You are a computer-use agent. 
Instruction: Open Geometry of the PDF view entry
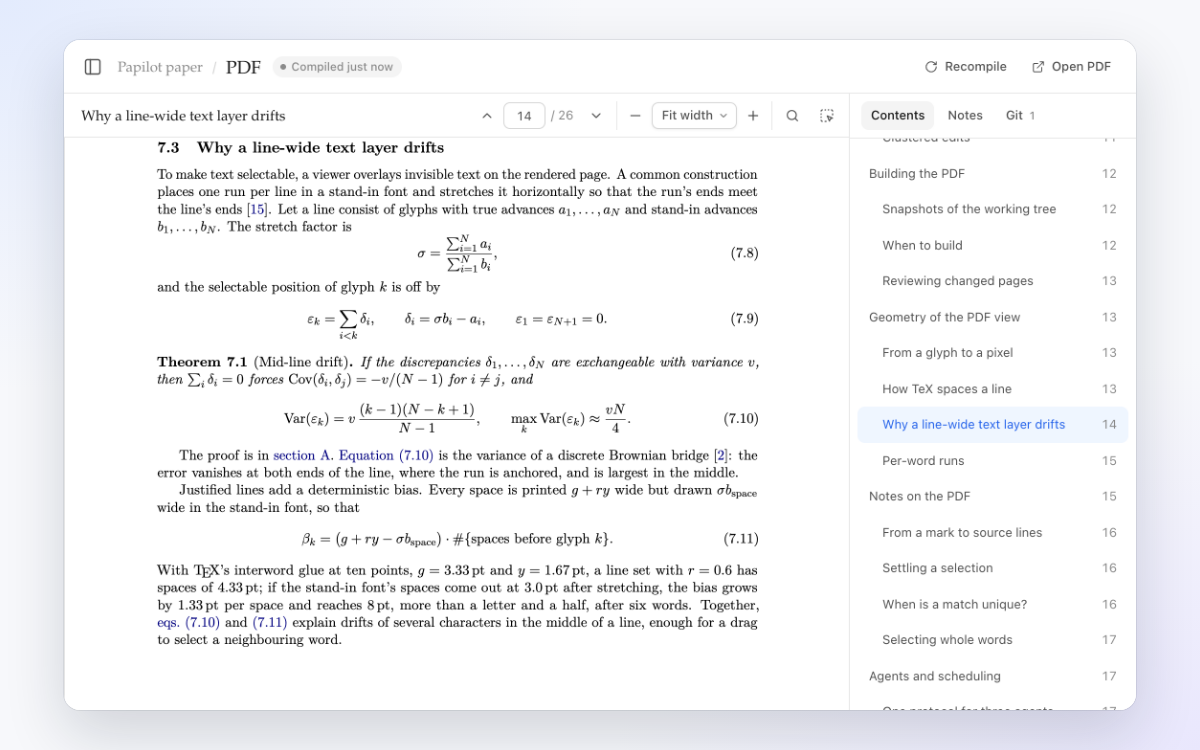[992, 317]
